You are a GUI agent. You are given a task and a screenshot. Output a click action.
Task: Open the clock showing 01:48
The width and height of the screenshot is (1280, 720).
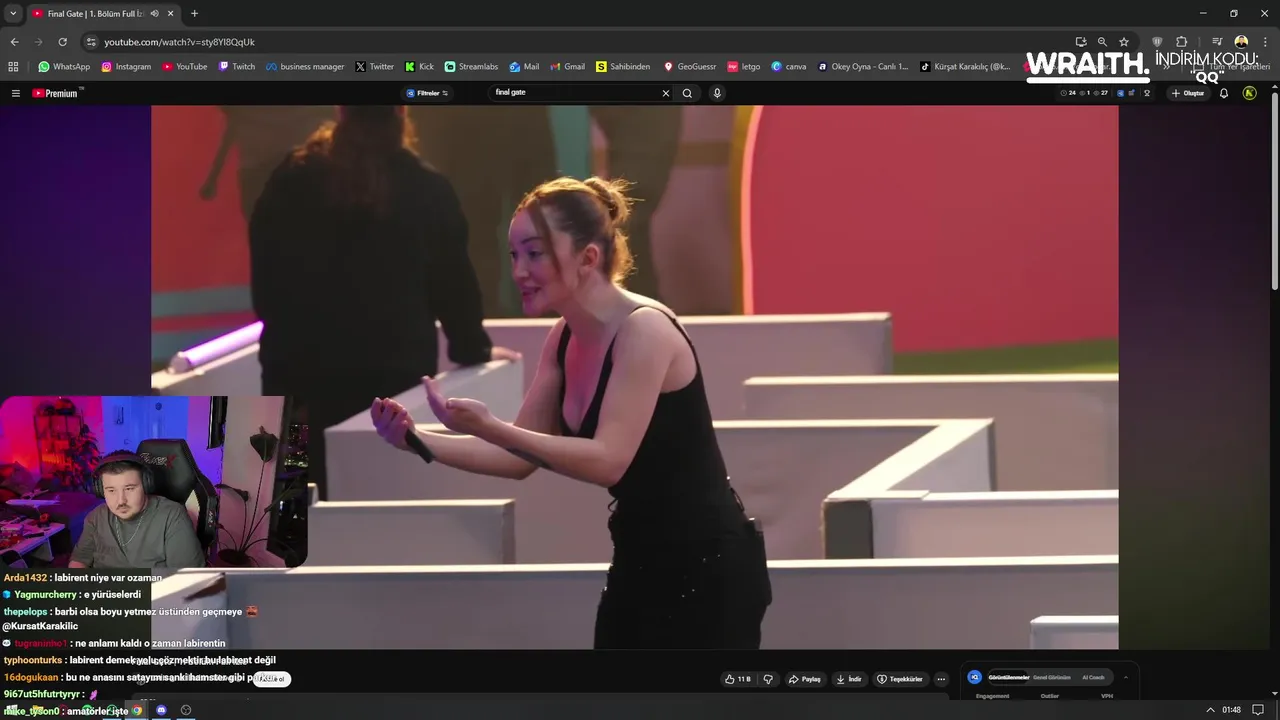click(1231, 710)
